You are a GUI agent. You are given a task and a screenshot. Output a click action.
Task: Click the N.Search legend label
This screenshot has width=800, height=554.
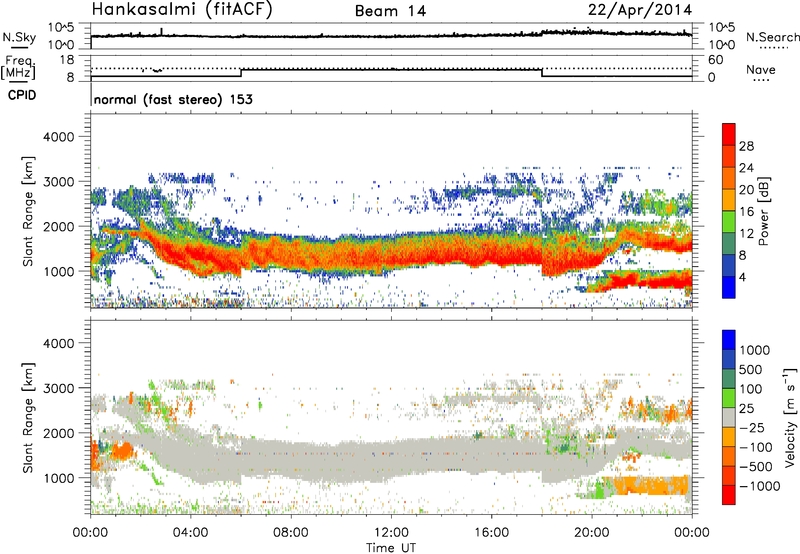(772, 37)
